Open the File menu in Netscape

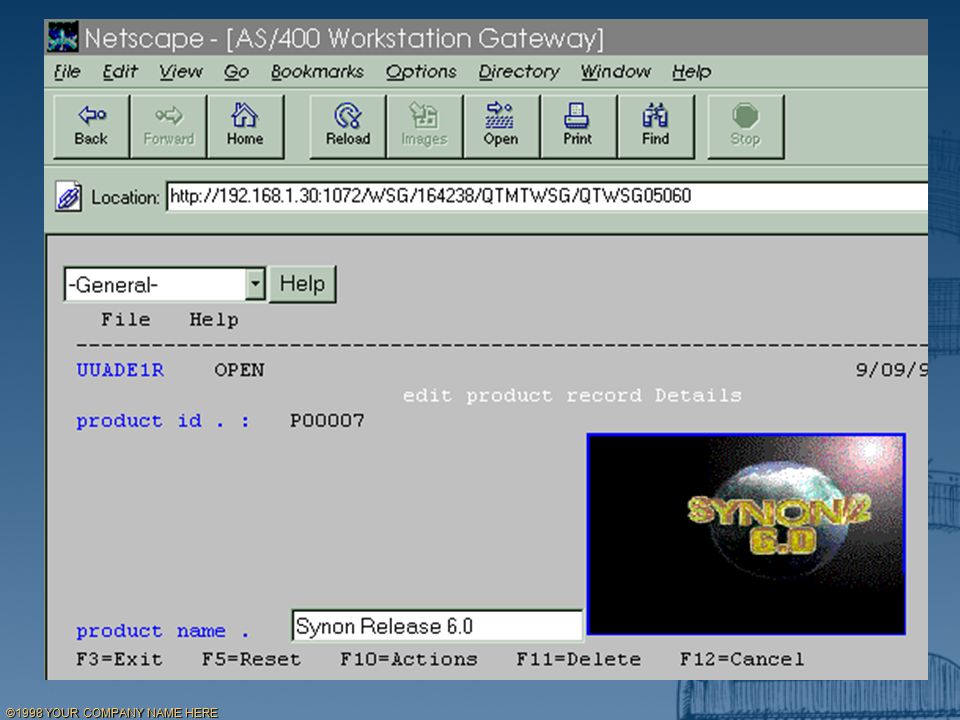tap(67, 72)
